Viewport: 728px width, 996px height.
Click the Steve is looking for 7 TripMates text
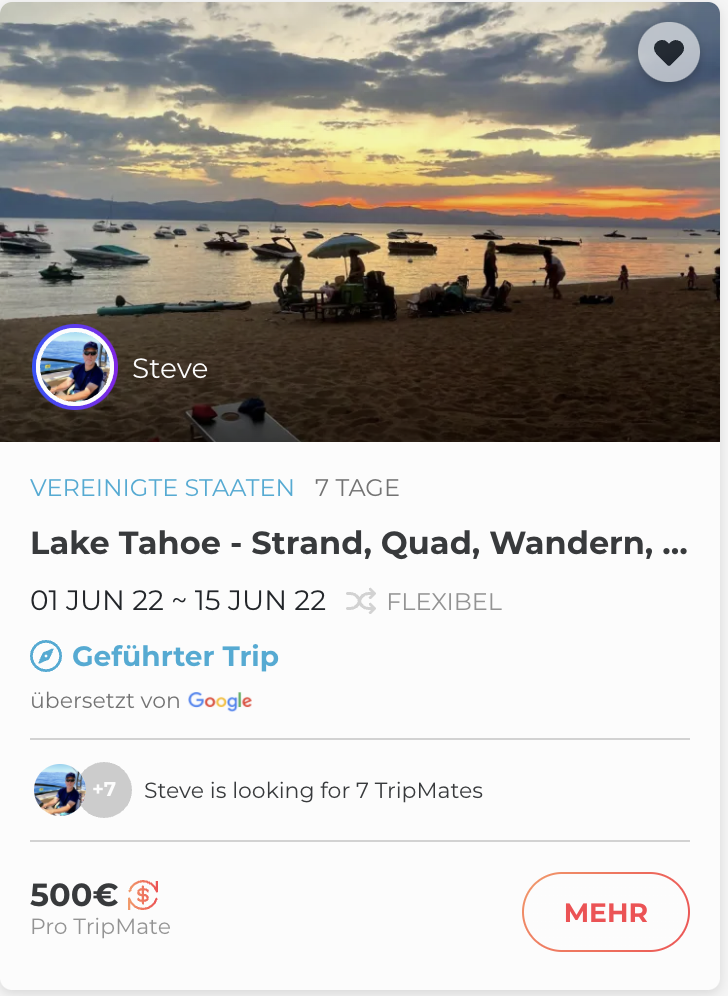click(x=313, y=791)
